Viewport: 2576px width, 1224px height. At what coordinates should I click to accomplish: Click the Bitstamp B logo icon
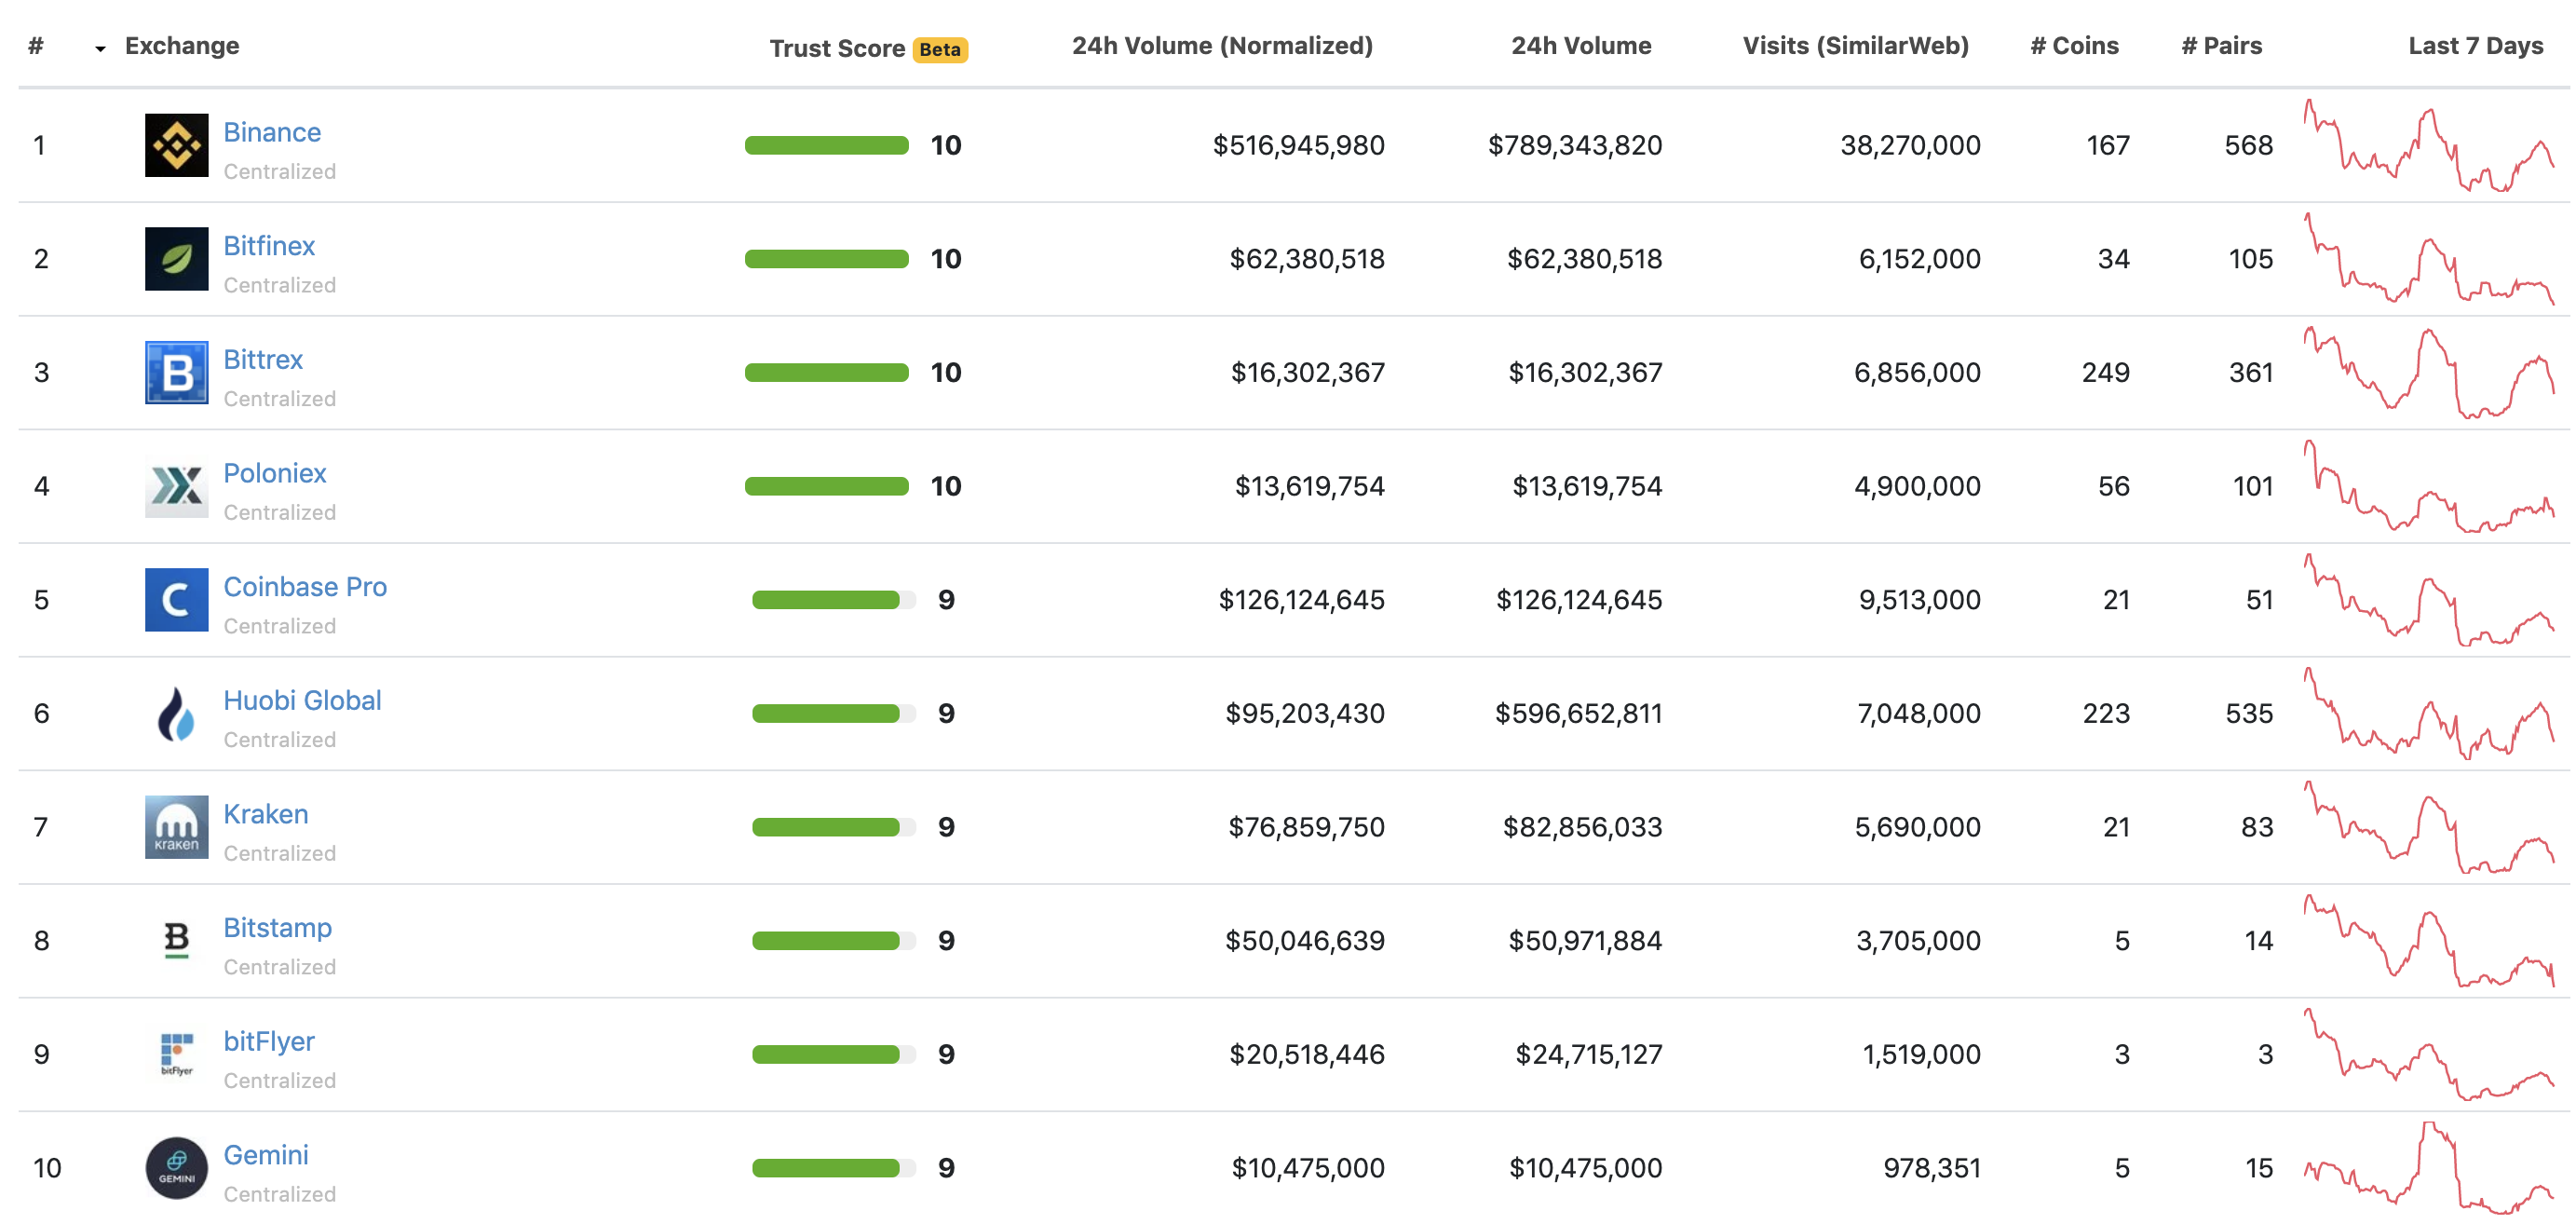[x=176, y=940]
